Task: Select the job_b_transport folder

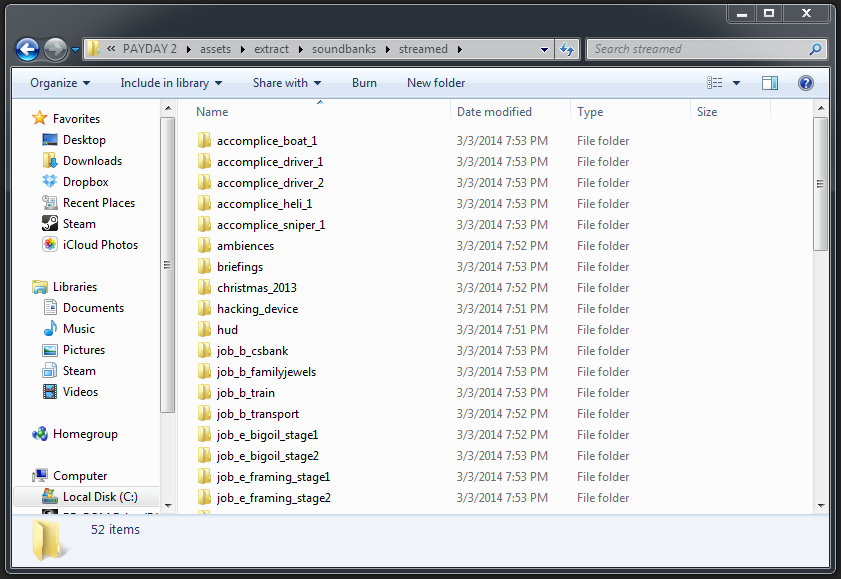Action: (x=258, y=413)
